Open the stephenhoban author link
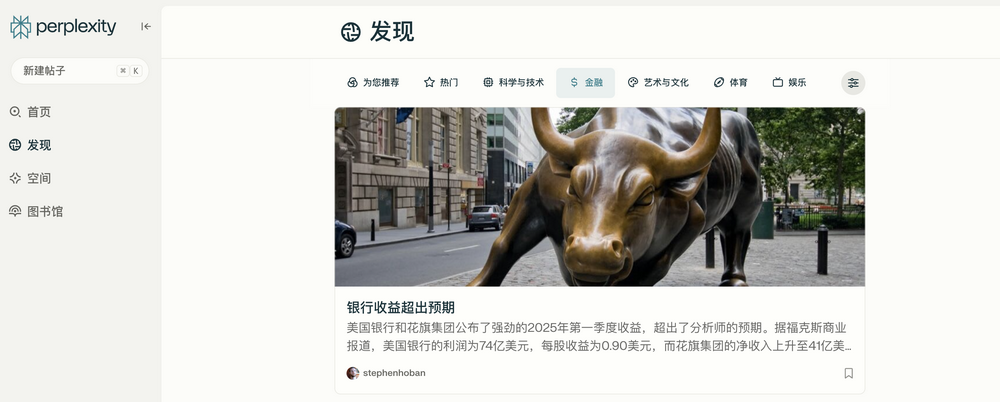 394,373
